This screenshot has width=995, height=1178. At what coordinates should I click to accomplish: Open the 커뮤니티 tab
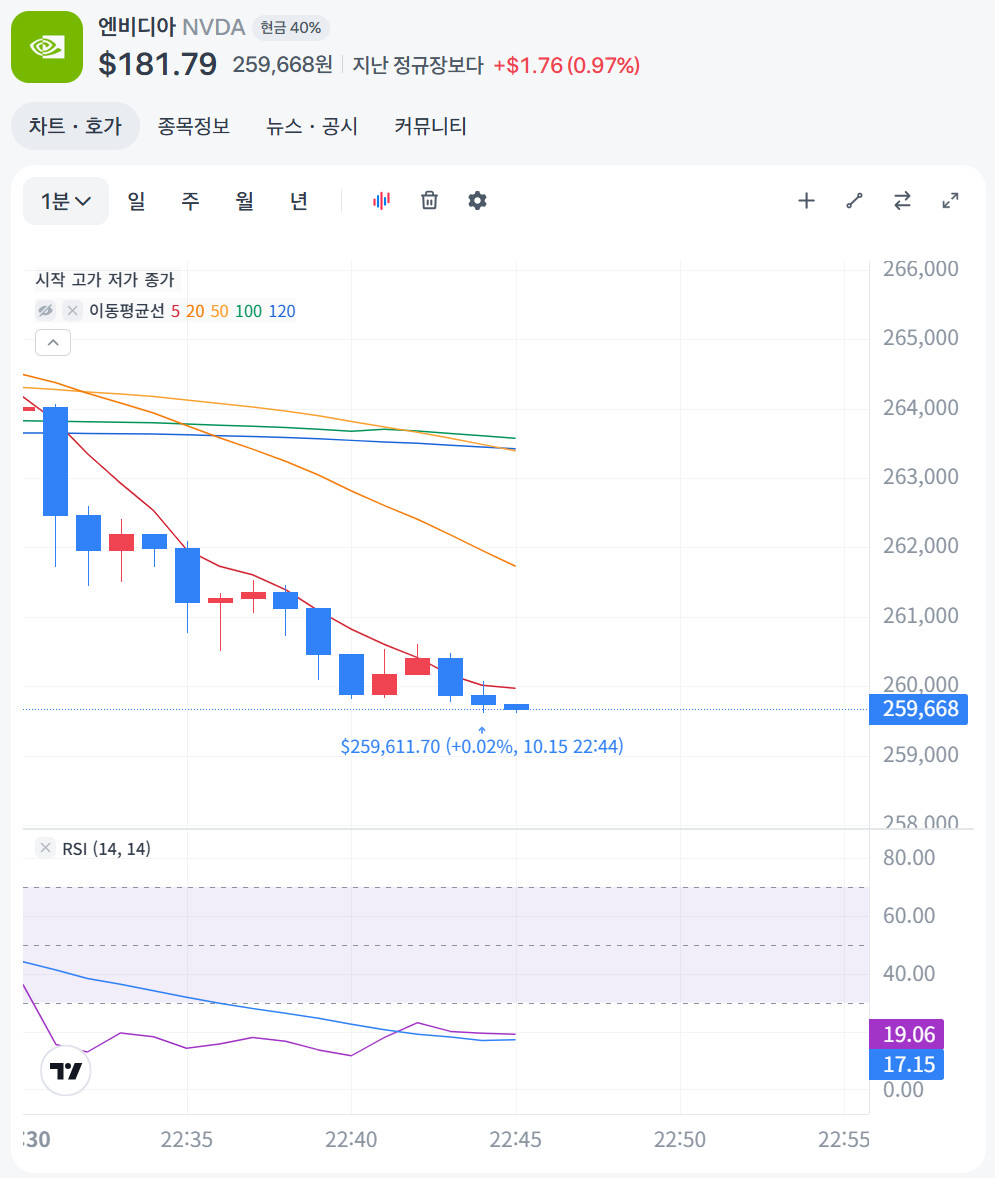431,126
